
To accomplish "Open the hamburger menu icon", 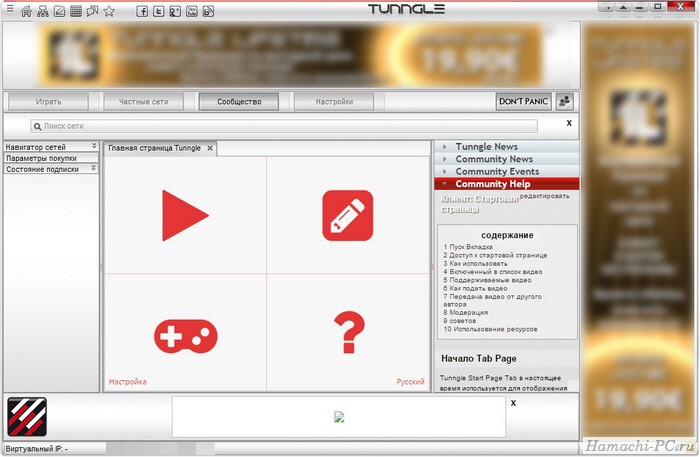I will click(x=10, y=9).
